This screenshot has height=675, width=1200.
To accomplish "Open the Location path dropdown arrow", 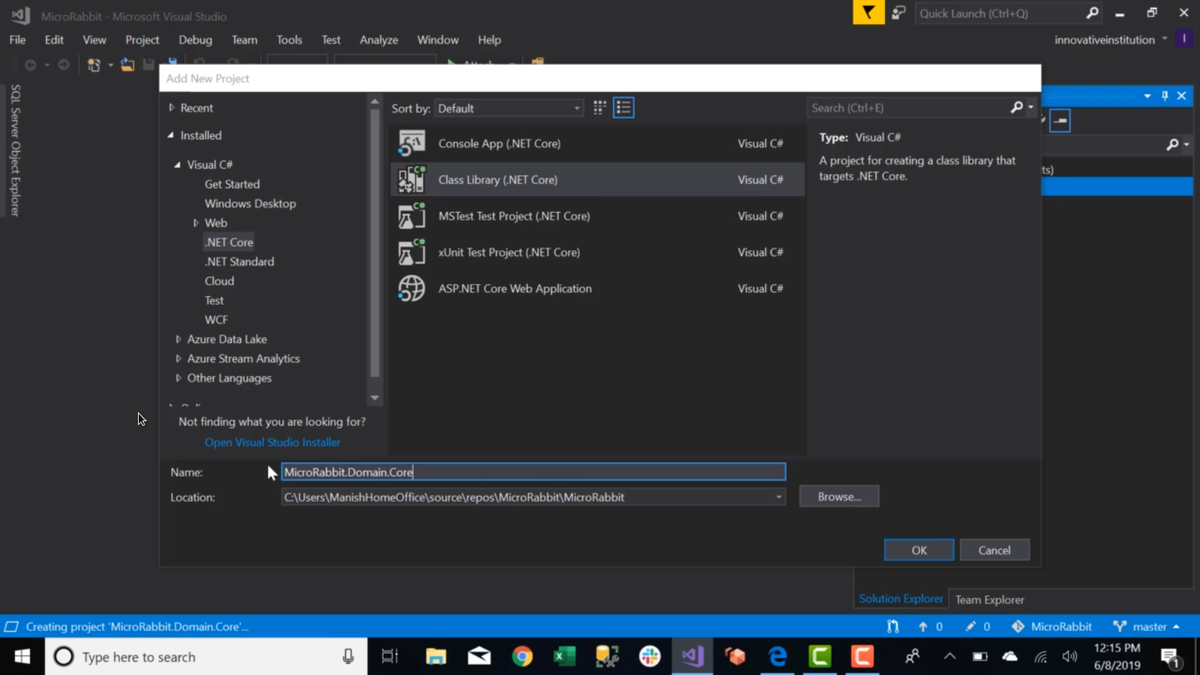I will [778, 497].
